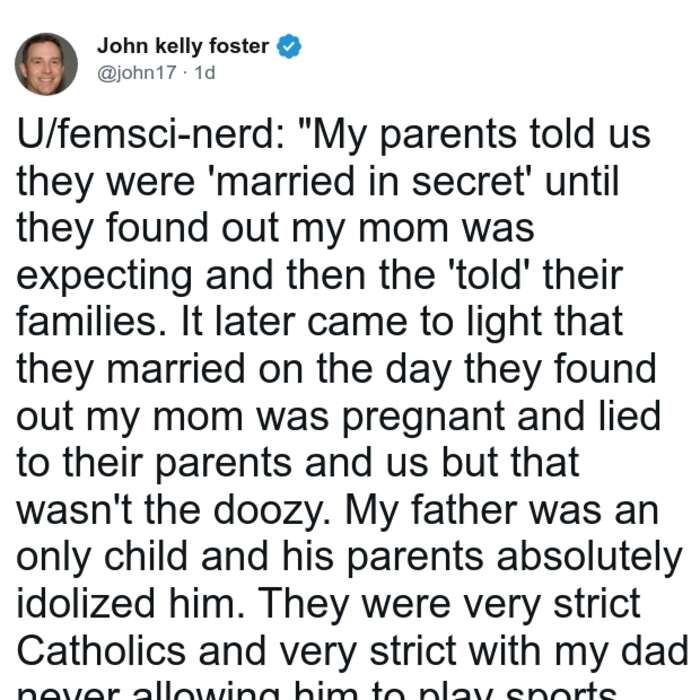
Task: Select the U/femsci-nerd username text
Action: [x=150, y=134]
